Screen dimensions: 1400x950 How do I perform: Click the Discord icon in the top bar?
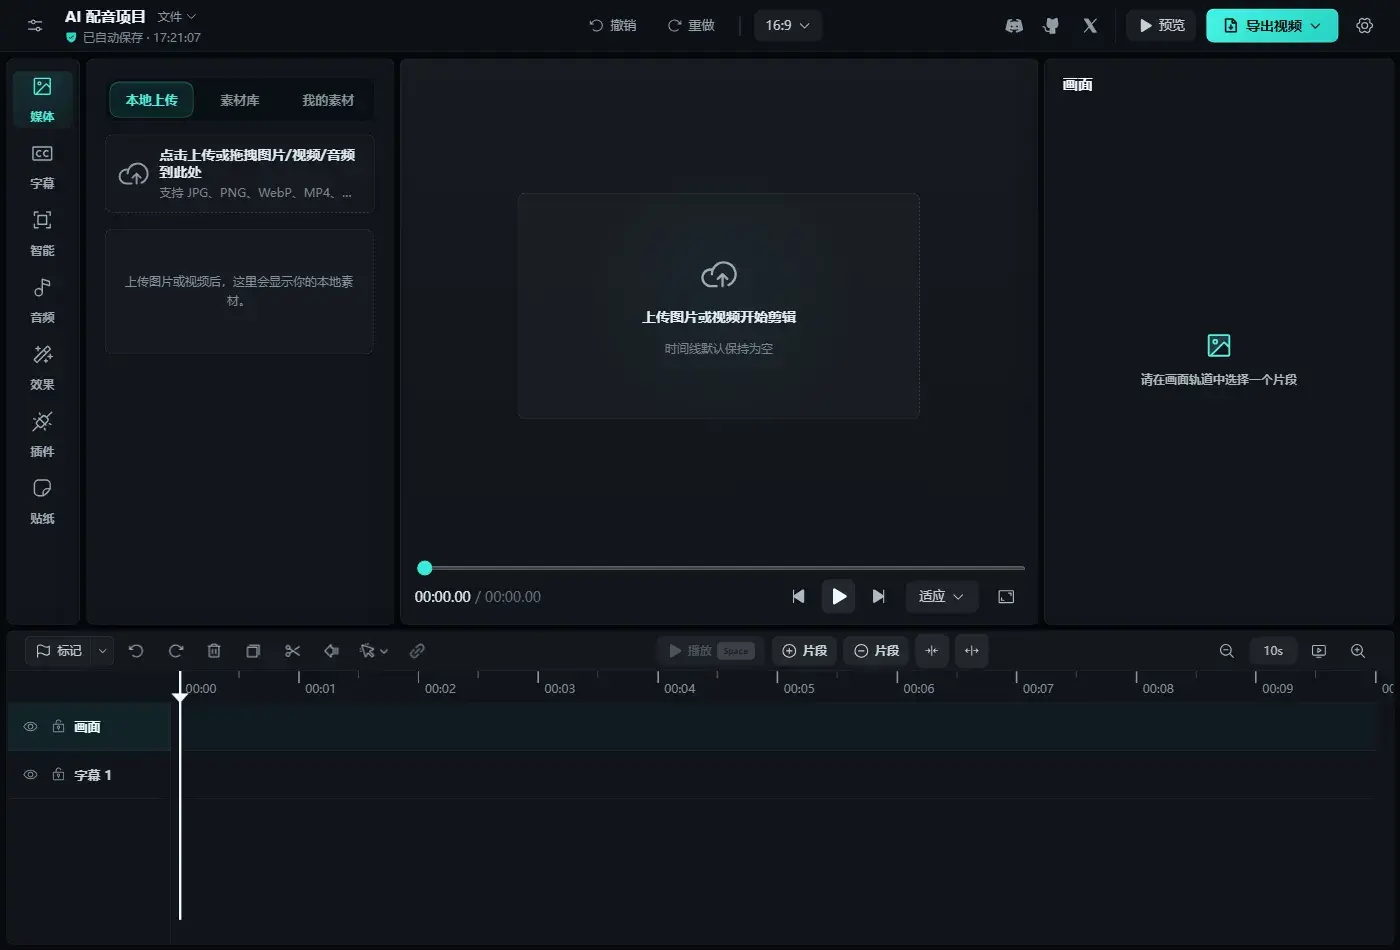[x=1014, y=26]
